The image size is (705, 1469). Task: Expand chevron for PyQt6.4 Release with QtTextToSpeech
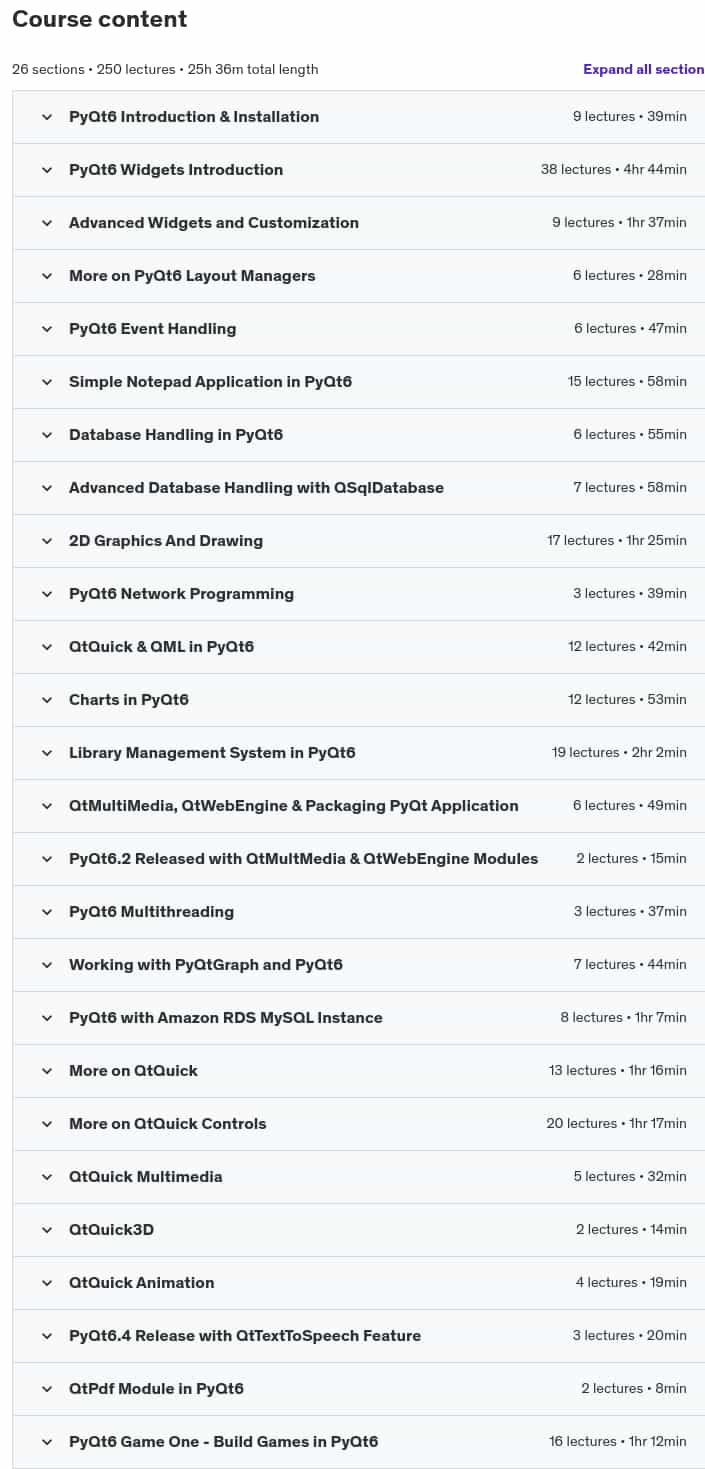point(46,1336)
